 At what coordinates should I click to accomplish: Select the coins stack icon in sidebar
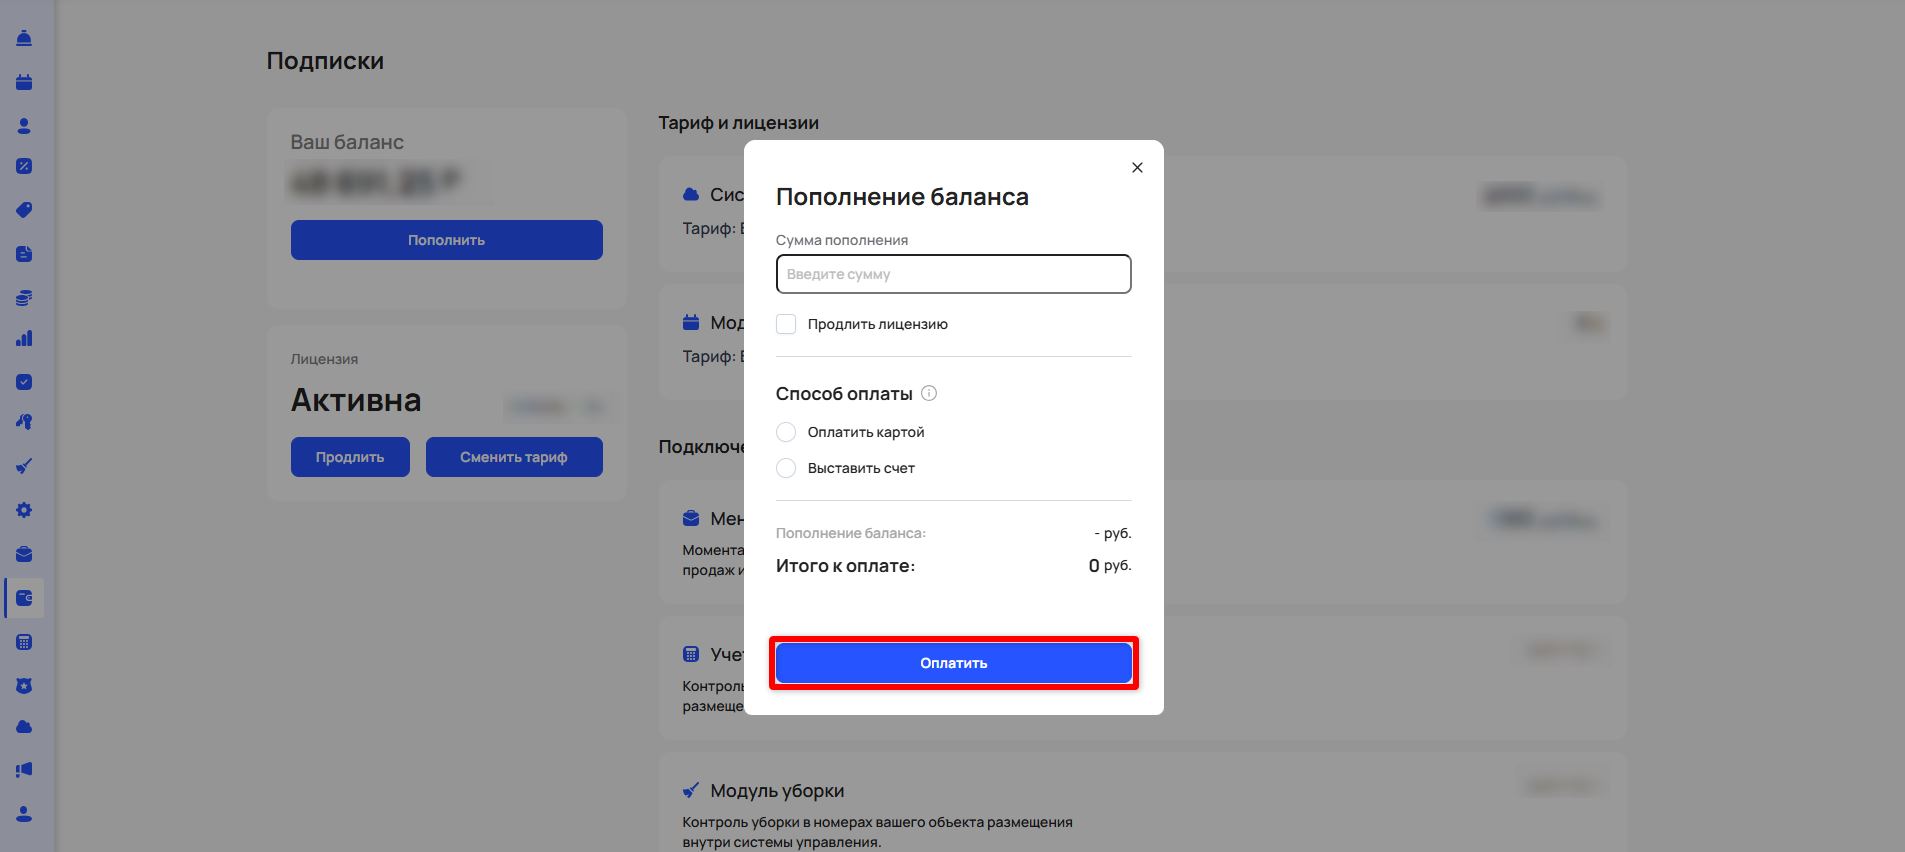[x=24, y=298]
